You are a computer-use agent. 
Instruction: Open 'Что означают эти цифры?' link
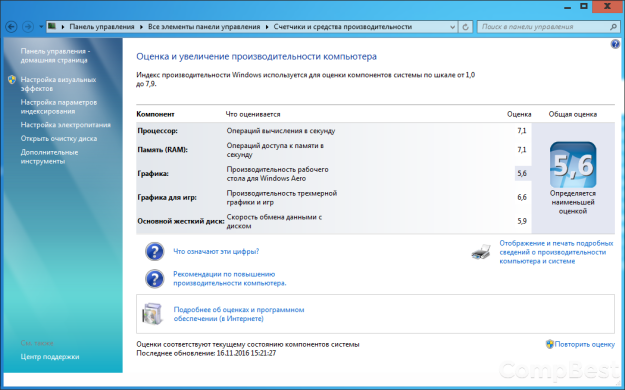(x=216, y=251)
